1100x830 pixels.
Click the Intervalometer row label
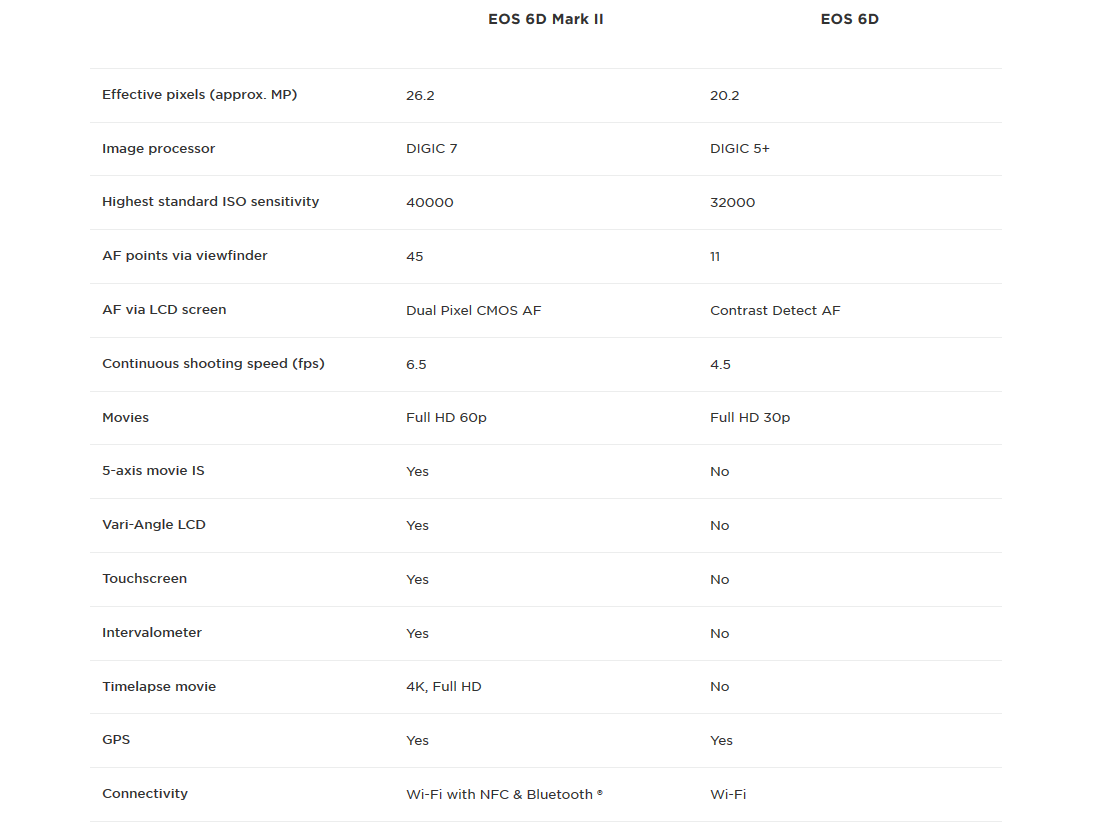pos(152,633)
